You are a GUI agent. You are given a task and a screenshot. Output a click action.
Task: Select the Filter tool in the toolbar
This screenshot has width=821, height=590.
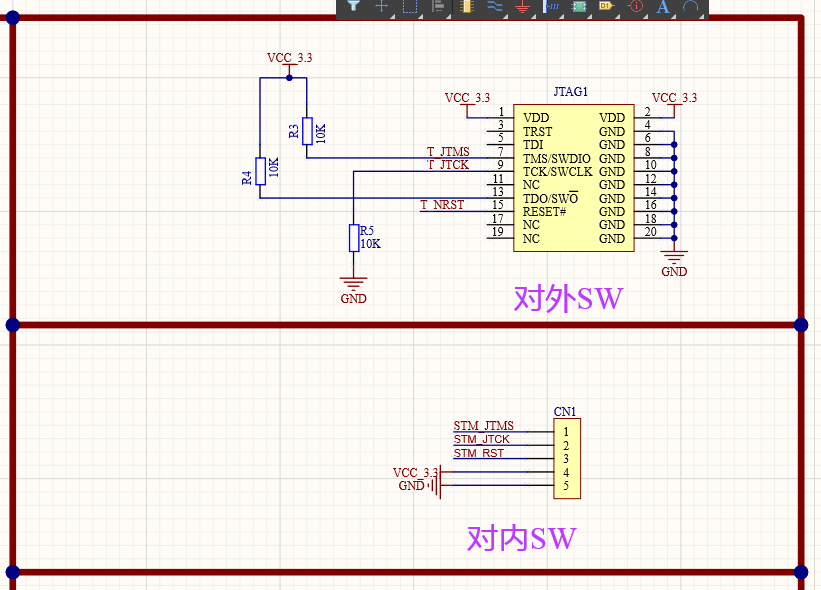point(352,7)
